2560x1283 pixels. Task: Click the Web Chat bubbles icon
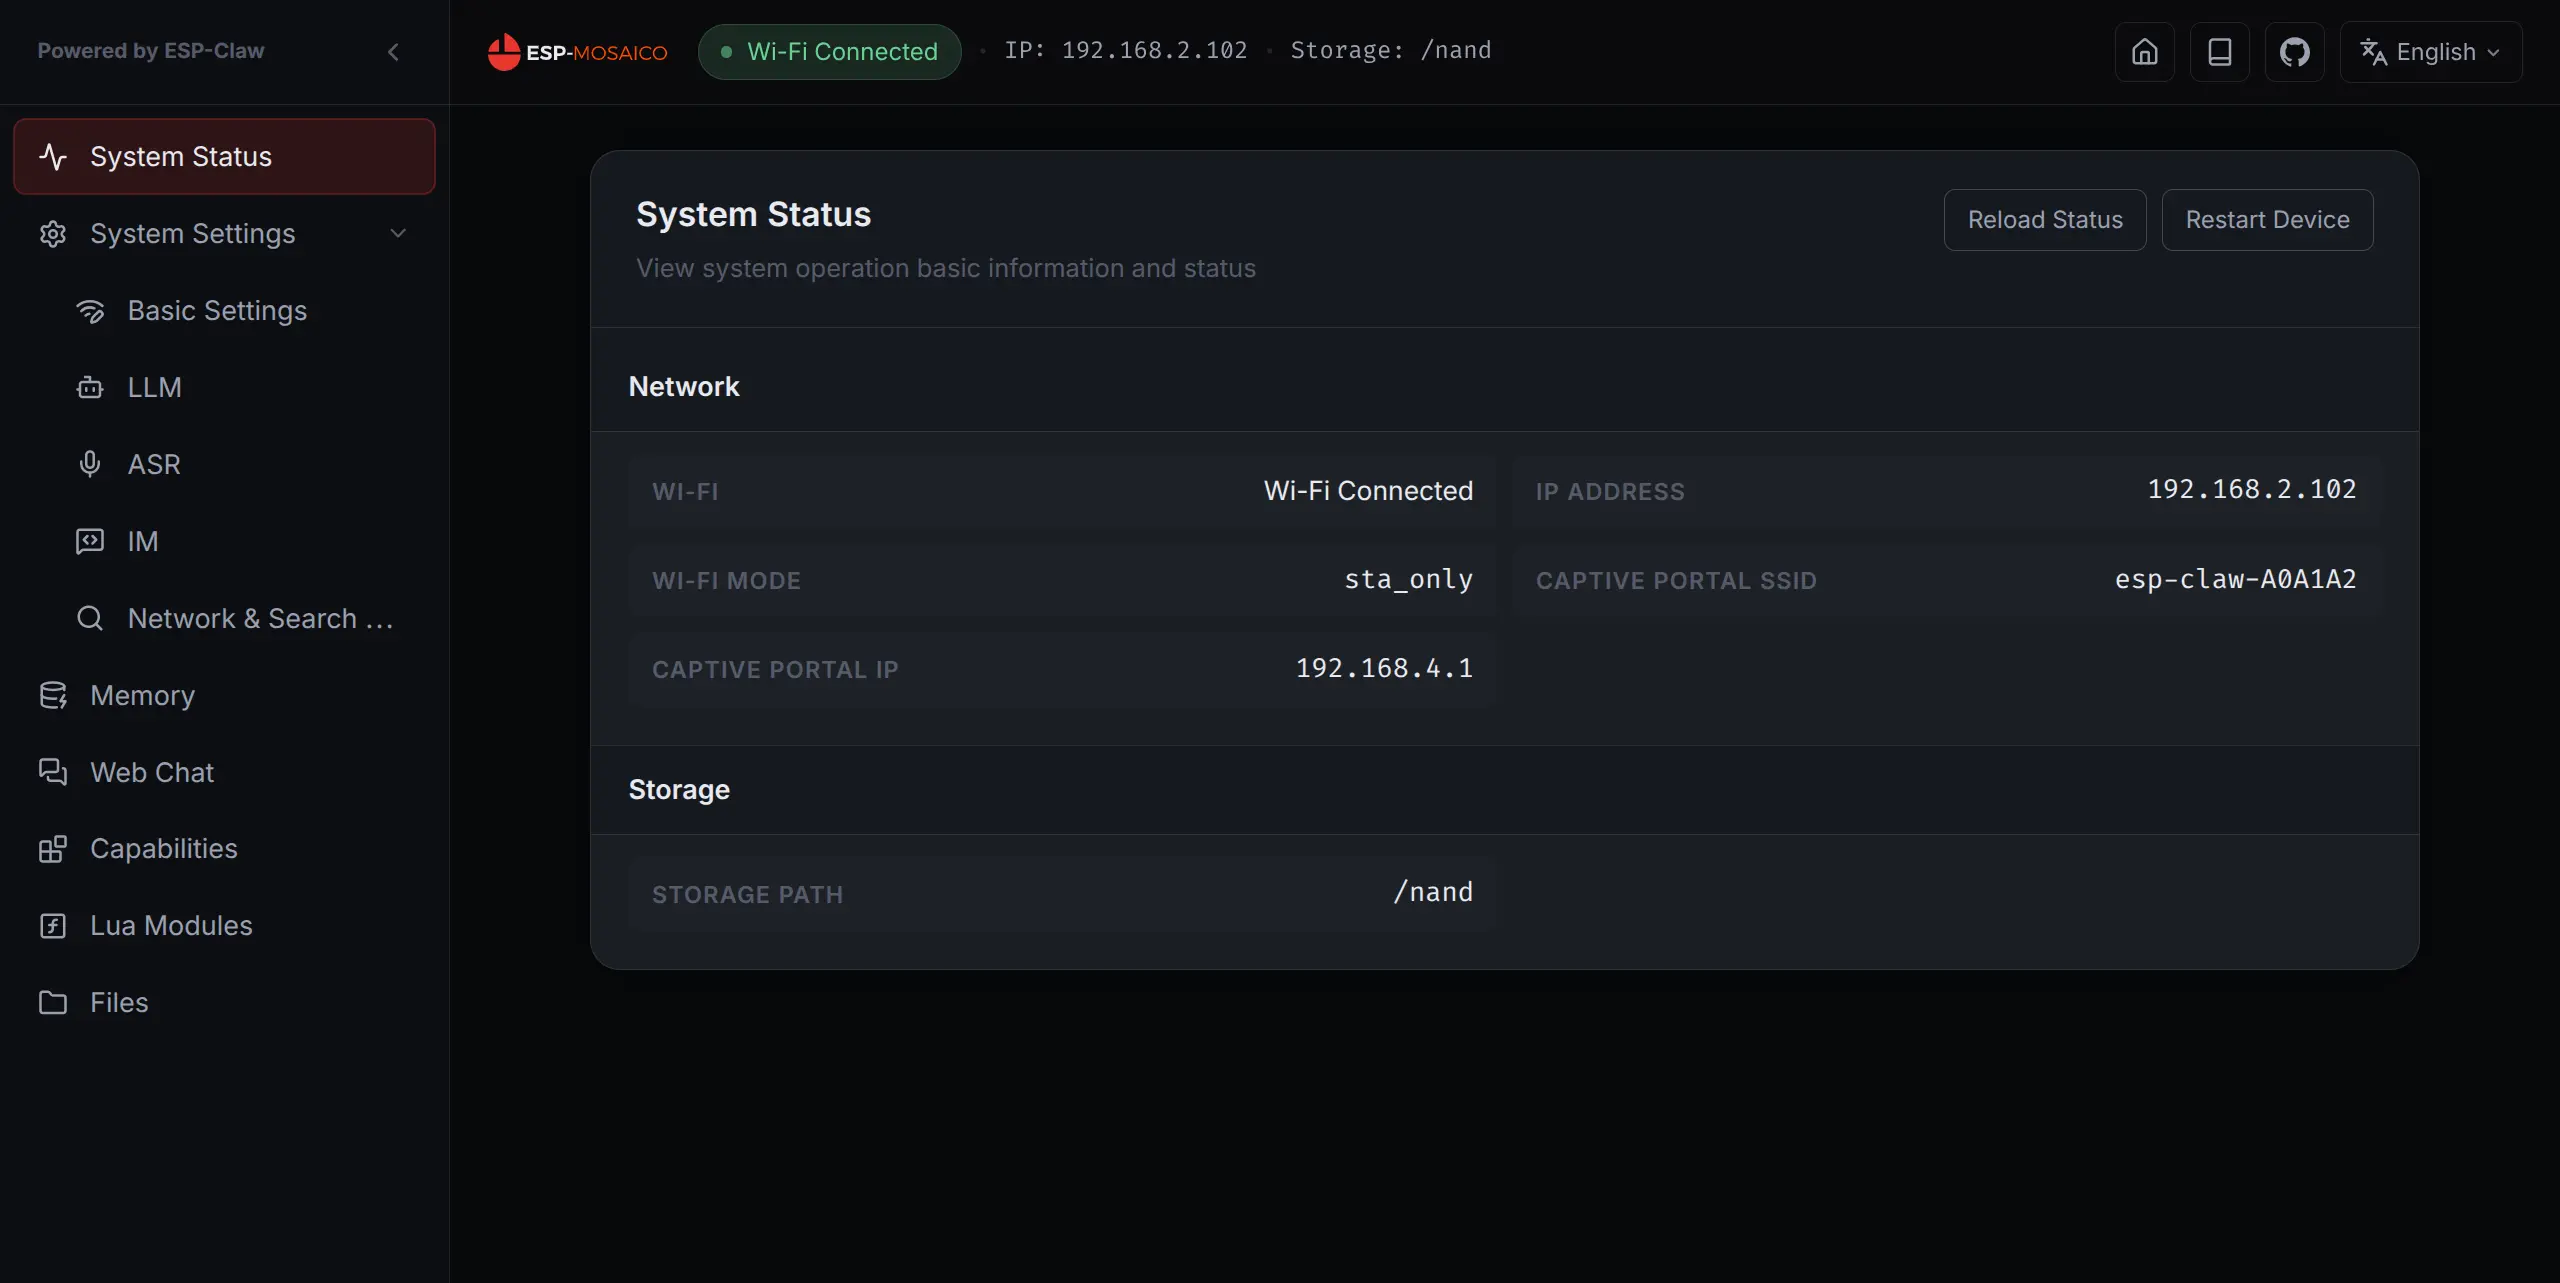[53, 773]
